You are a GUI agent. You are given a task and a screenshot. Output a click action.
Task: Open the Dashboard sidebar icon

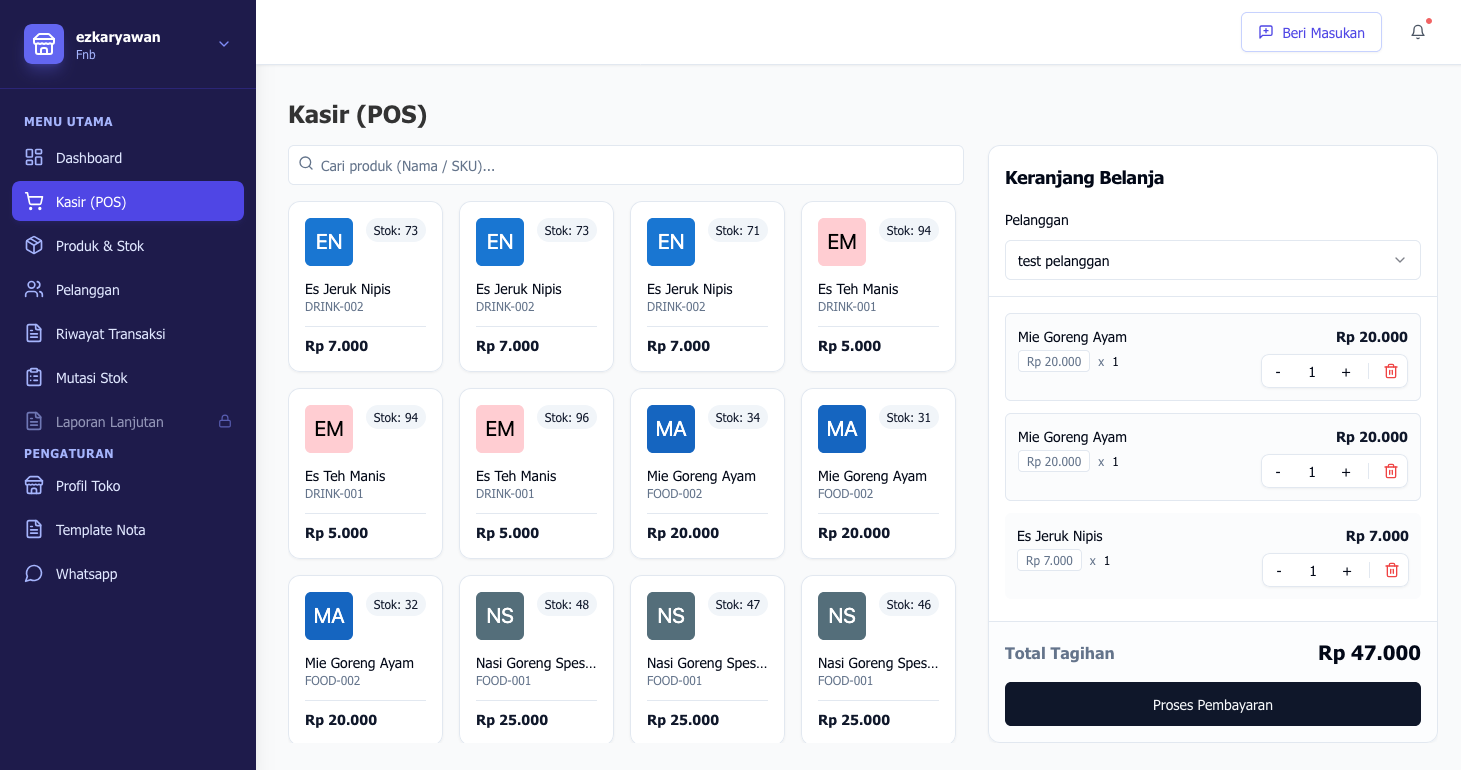pos(33,157)
